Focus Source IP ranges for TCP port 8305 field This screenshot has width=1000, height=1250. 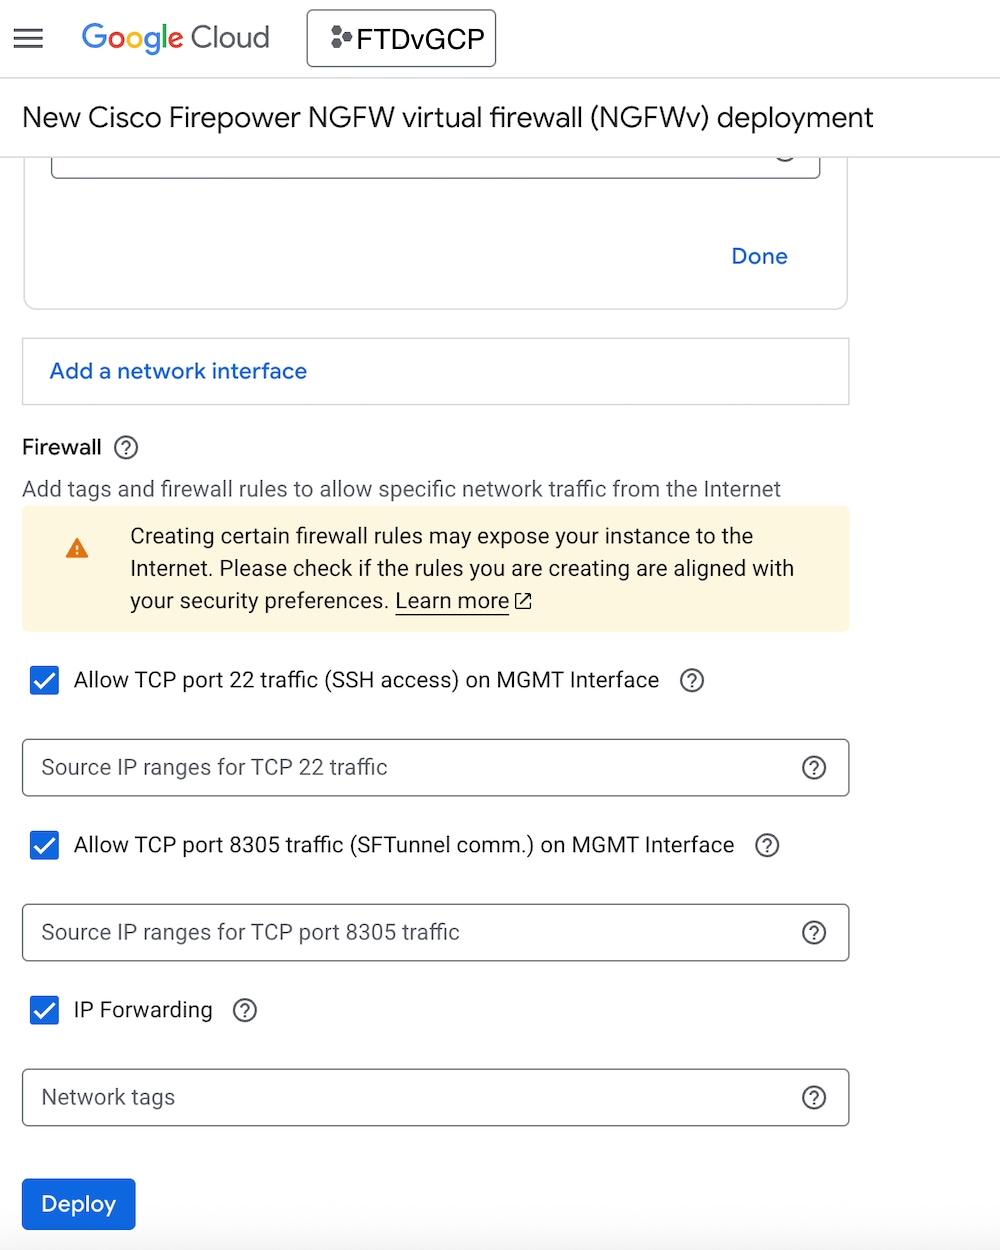click(400, 932)
